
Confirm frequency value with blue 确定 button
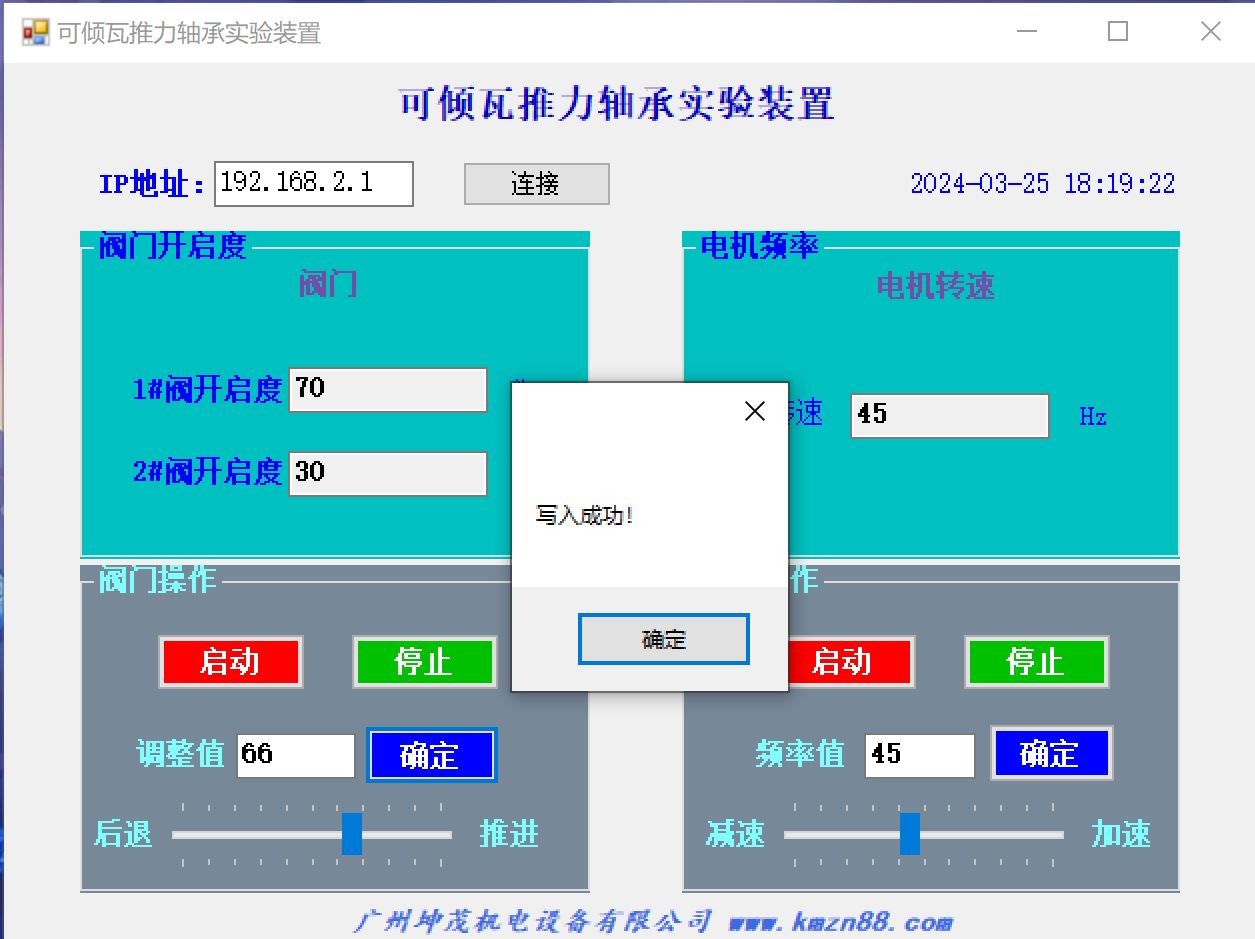click(x=1050, y=753)
